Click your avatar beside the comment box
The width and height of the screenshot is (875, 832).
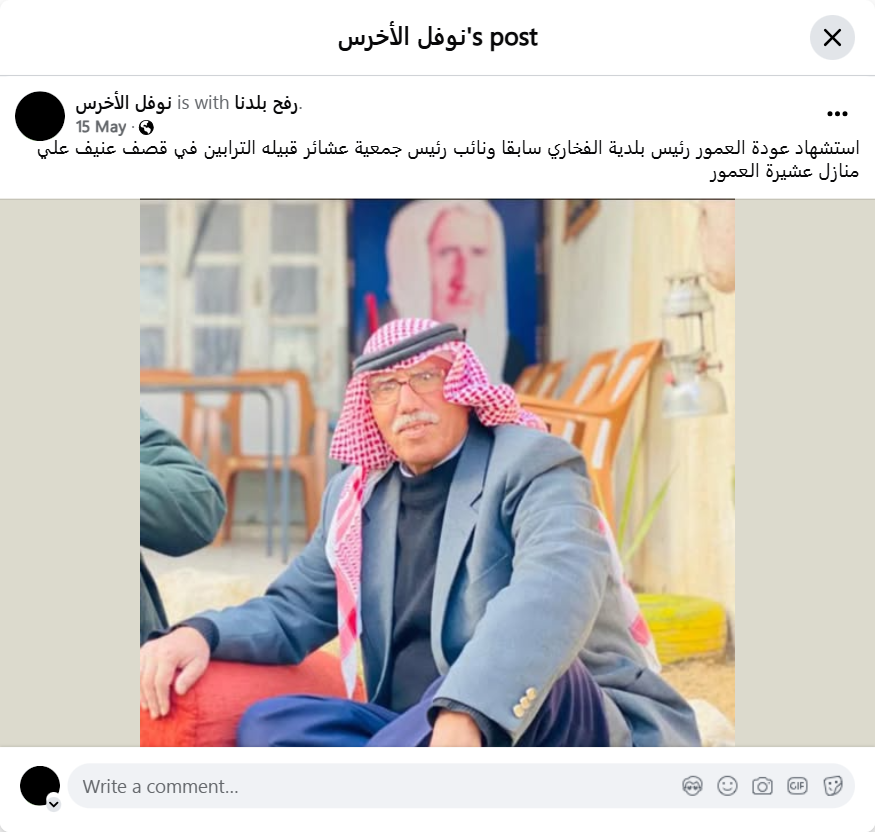point(40,786)
